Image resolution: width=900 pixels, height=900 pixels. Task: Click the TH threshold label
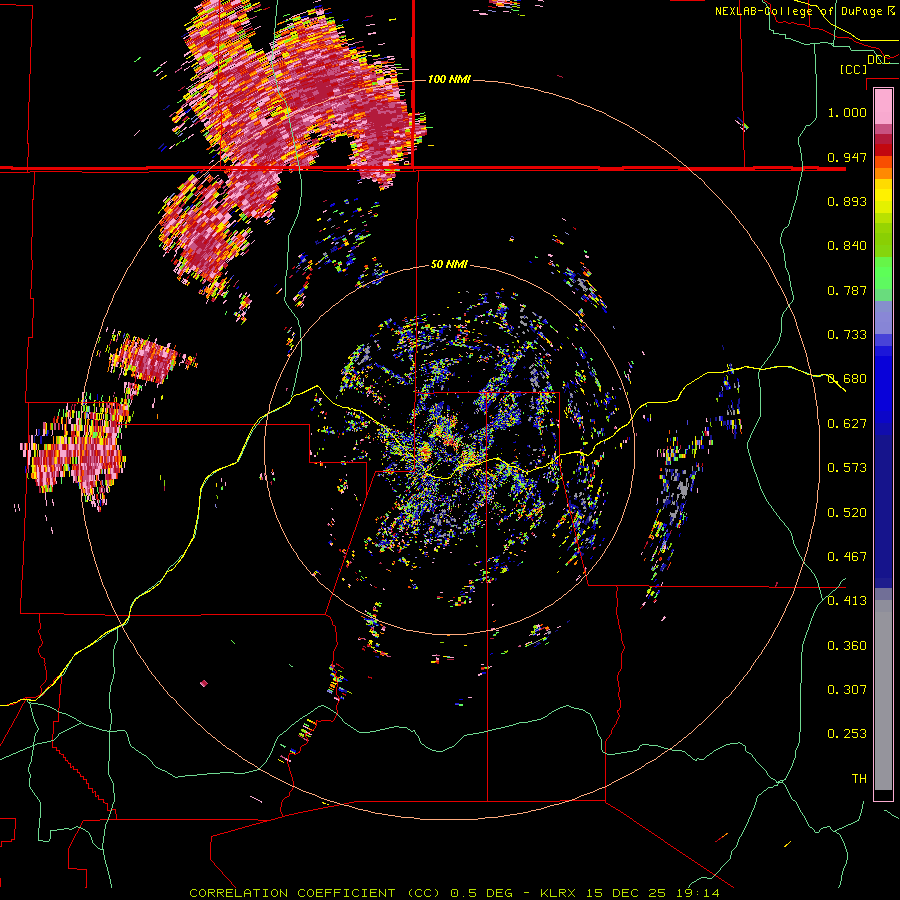[859, 779]
